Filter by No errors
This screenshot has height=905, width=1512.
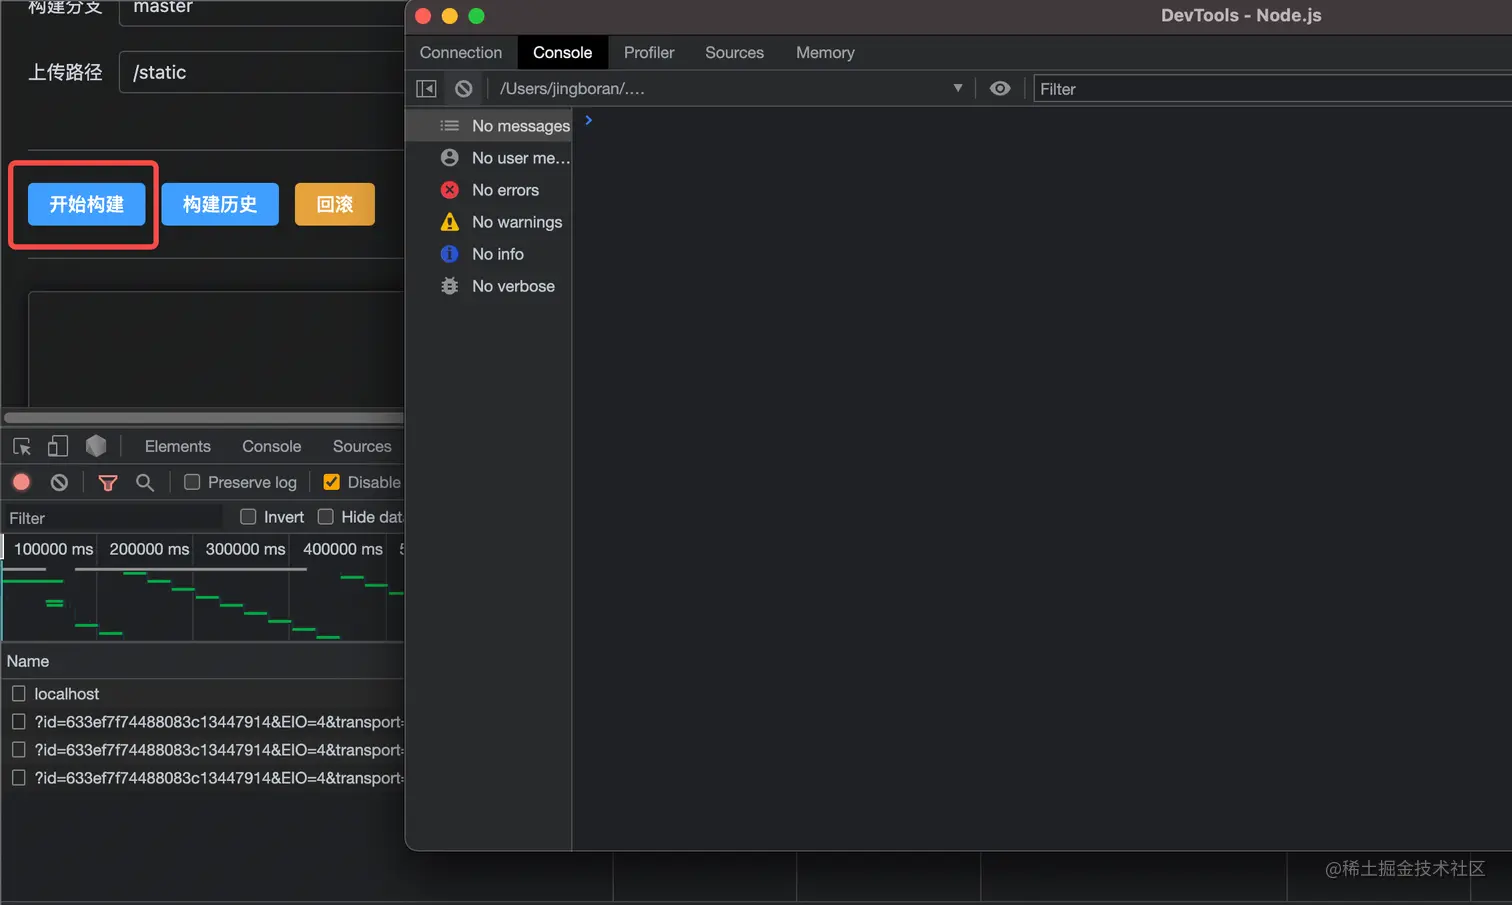pyautogui.click(x=489, y=190)
